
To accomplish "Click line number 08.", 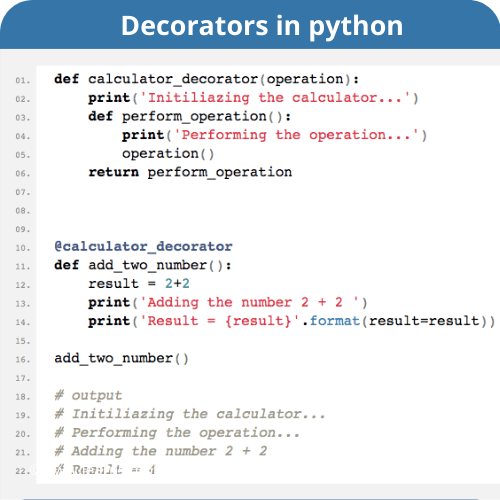I will 23,211.
